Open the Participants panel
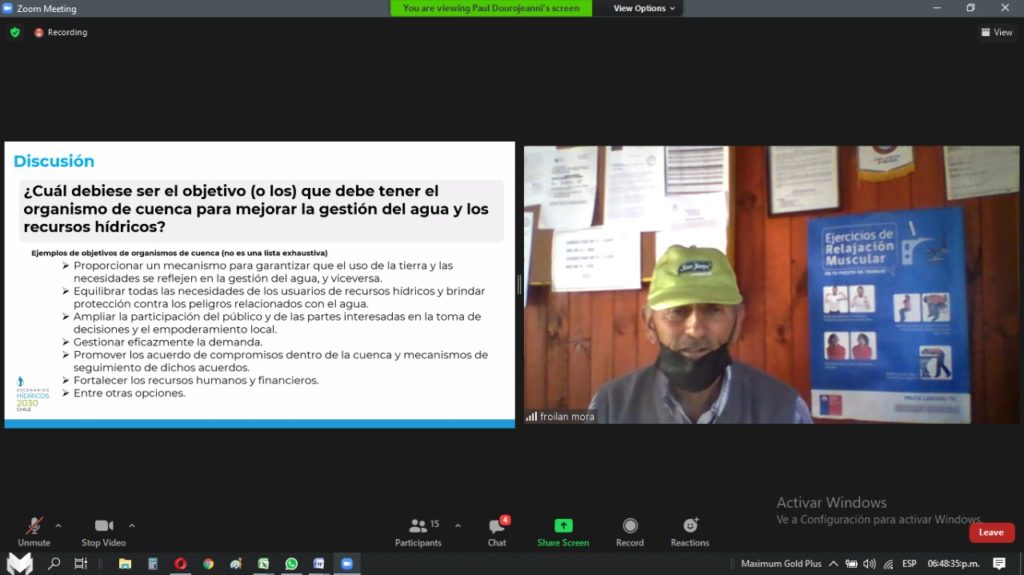Image resolution: width=1024 pixels, height=575 pixels. pyautogui.click(x=418, y=531)
